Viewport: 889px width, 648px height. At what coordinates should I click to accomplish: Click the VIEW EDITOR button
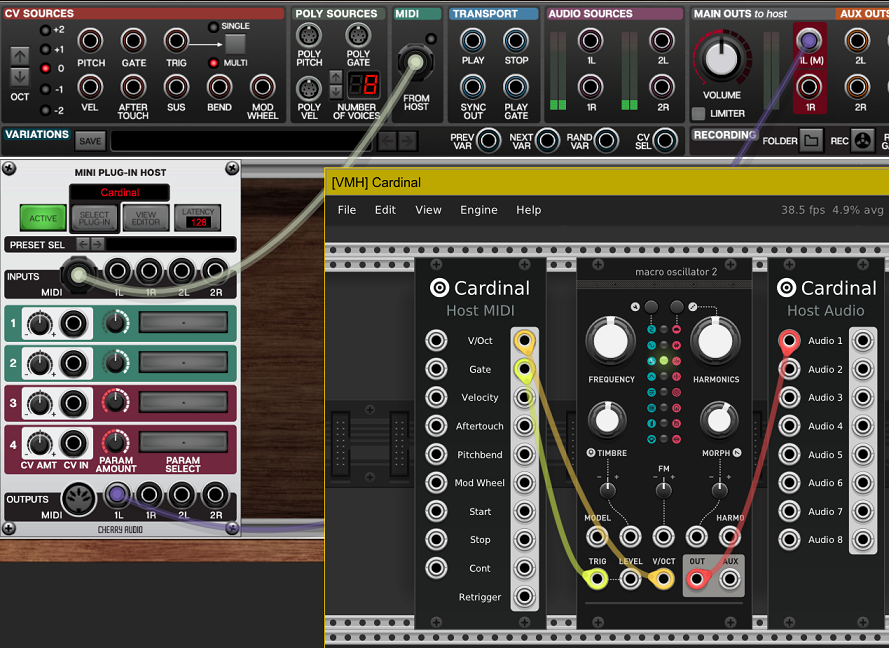pyautogui.click(x=146, y=218)
